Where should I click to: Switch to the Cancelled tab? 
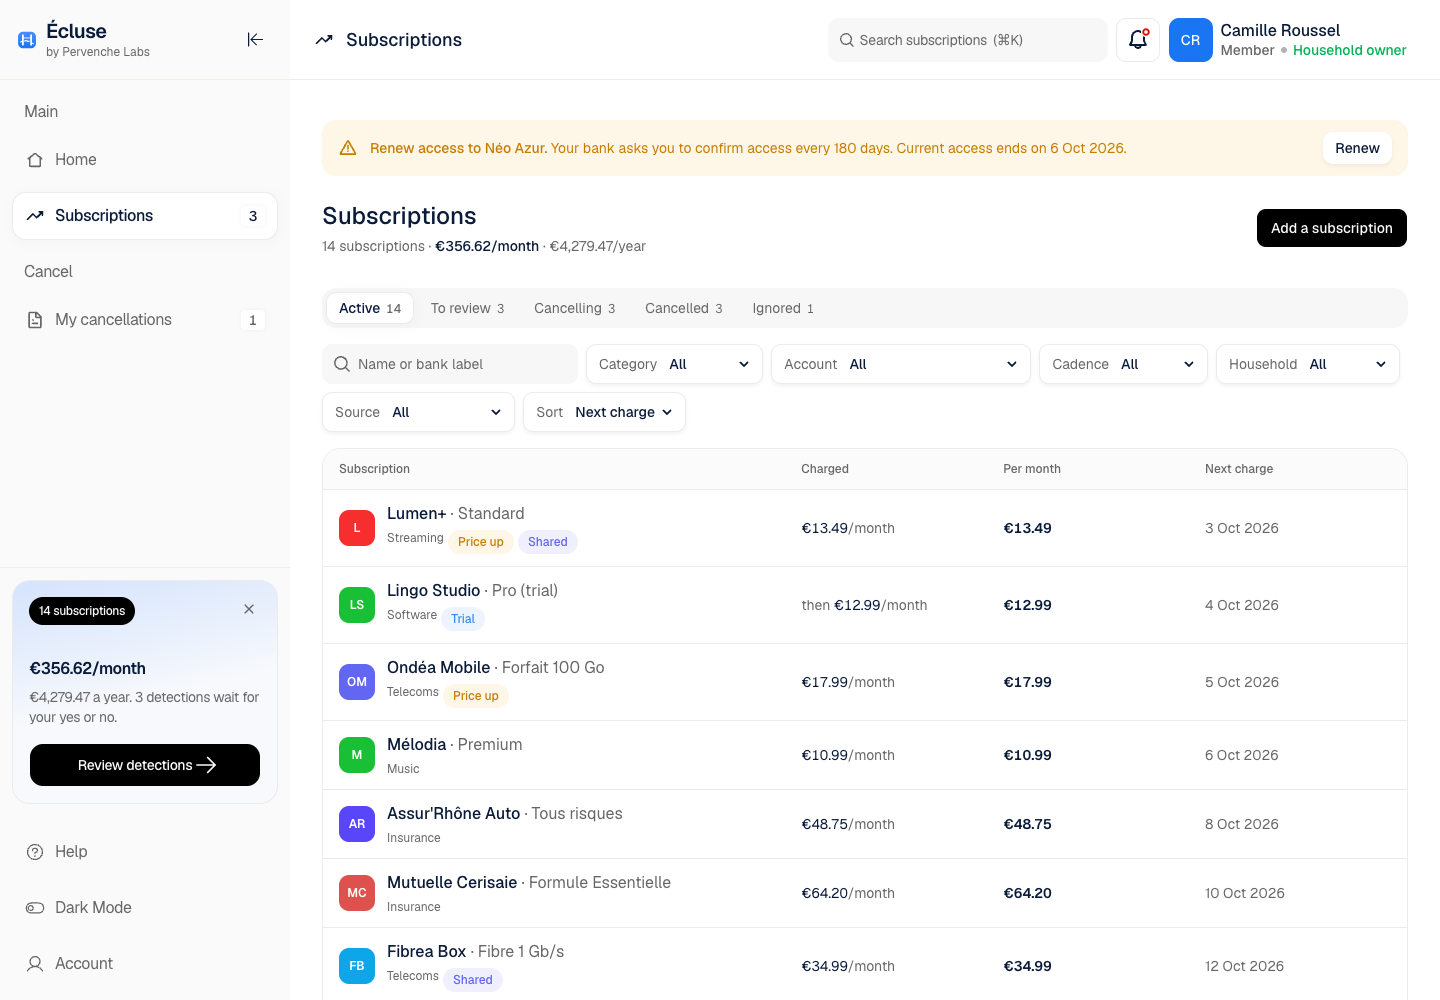tap(683, 308)
